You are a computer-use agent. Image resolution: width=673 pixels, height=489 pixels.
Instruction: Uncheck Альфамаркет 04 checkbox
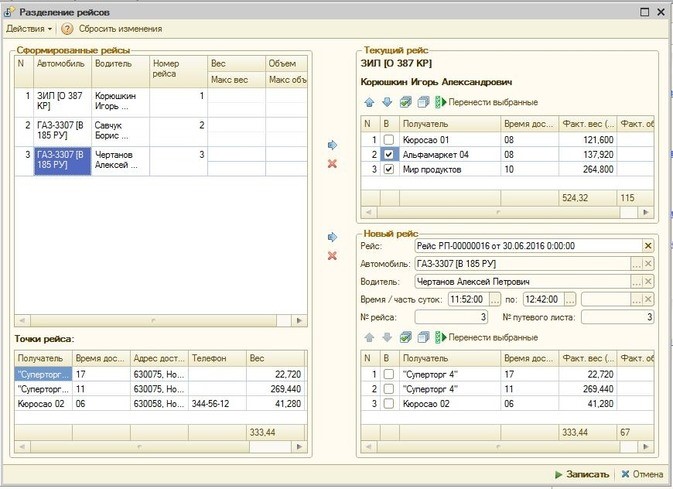tap(389, 155)
